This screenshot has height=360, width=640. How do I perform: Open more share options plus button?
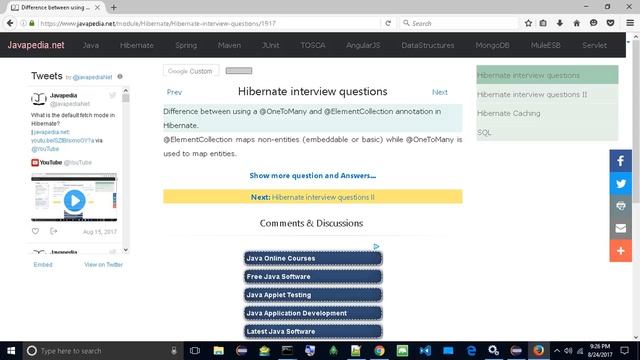[620, 251]
